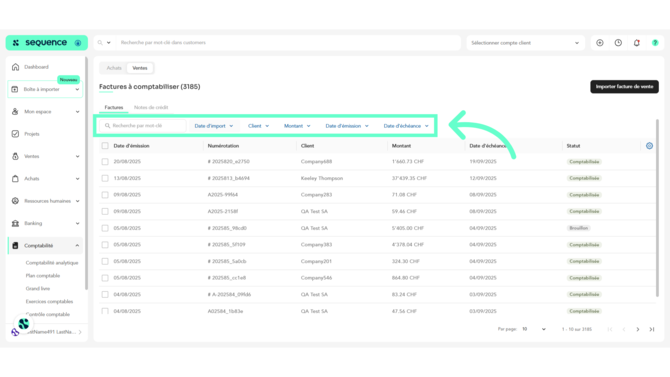
Task: Go to next page arrow
Action: pyautogui.click(x=638, y=329)
